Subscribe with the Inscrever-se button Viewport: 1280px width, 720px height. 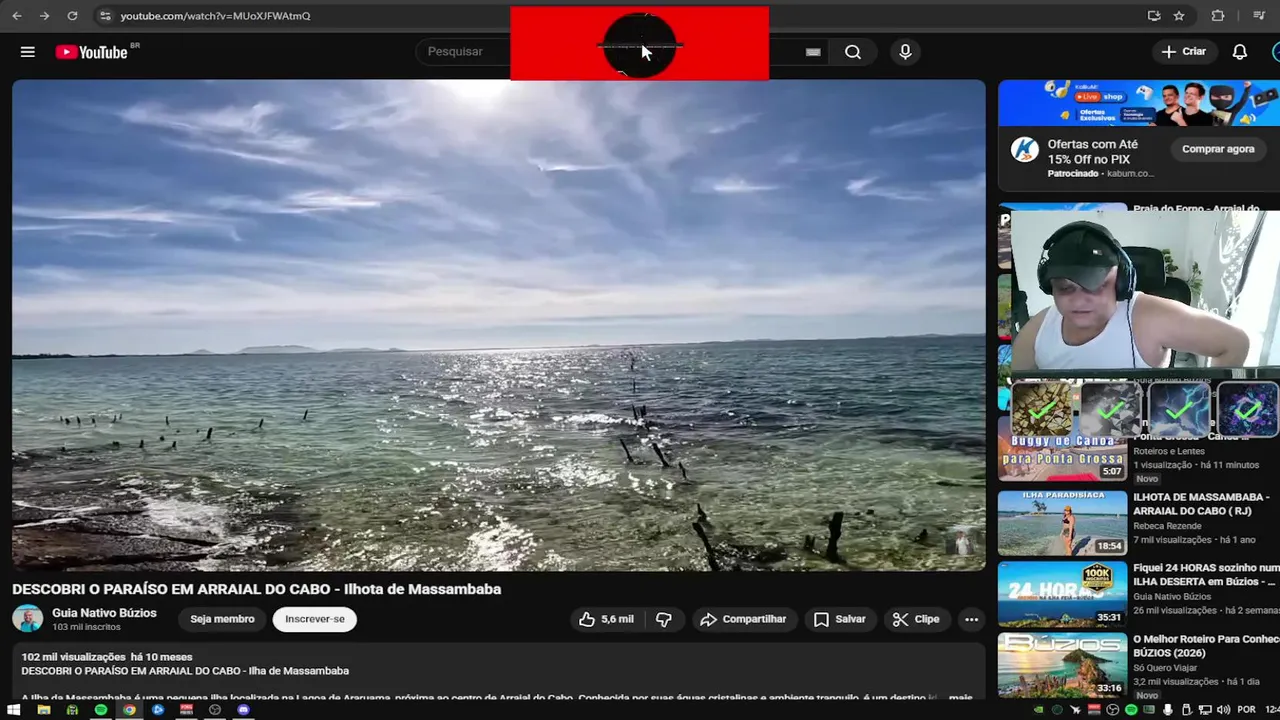tap(315, 619)
